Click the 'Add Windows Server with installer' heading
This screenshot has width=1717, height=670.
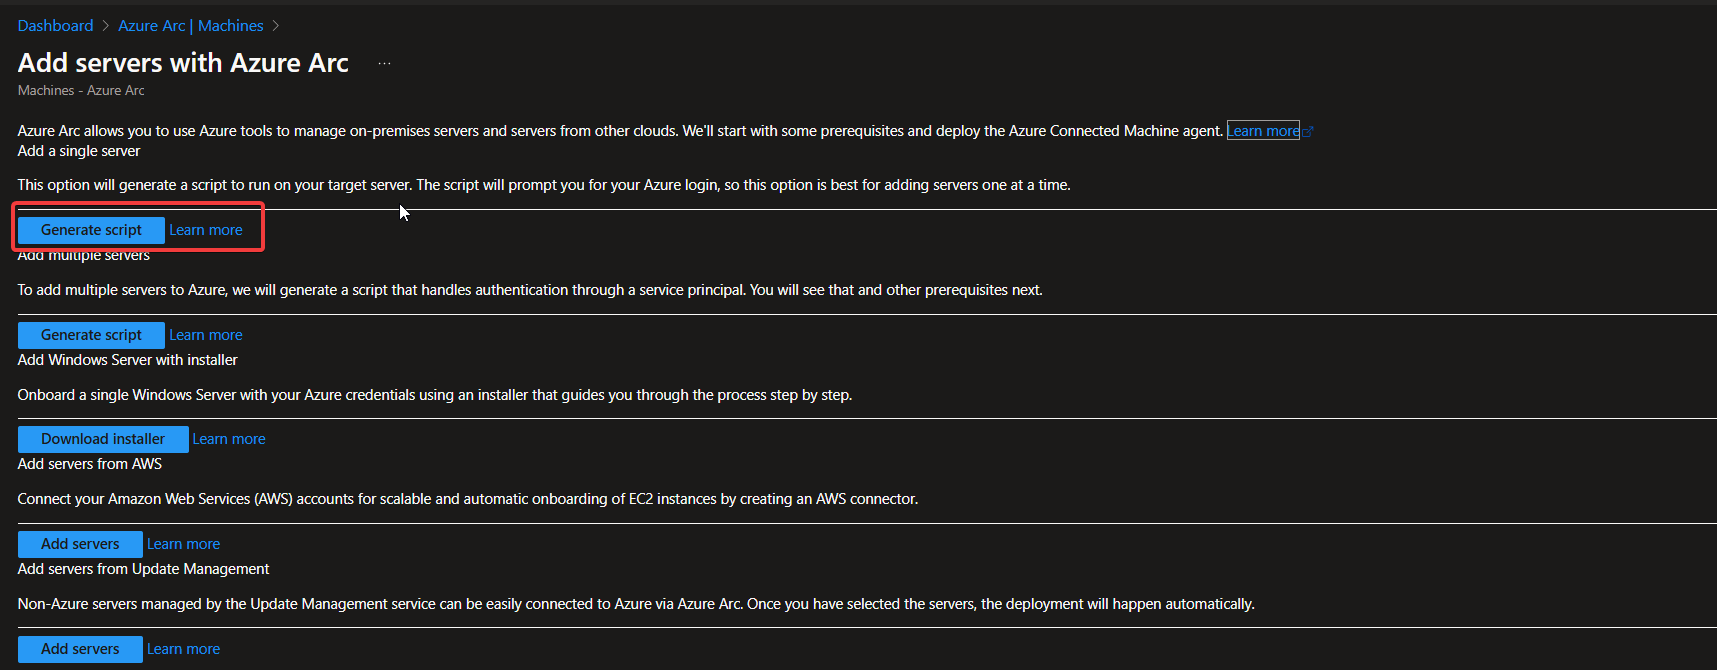pos(128,360)
